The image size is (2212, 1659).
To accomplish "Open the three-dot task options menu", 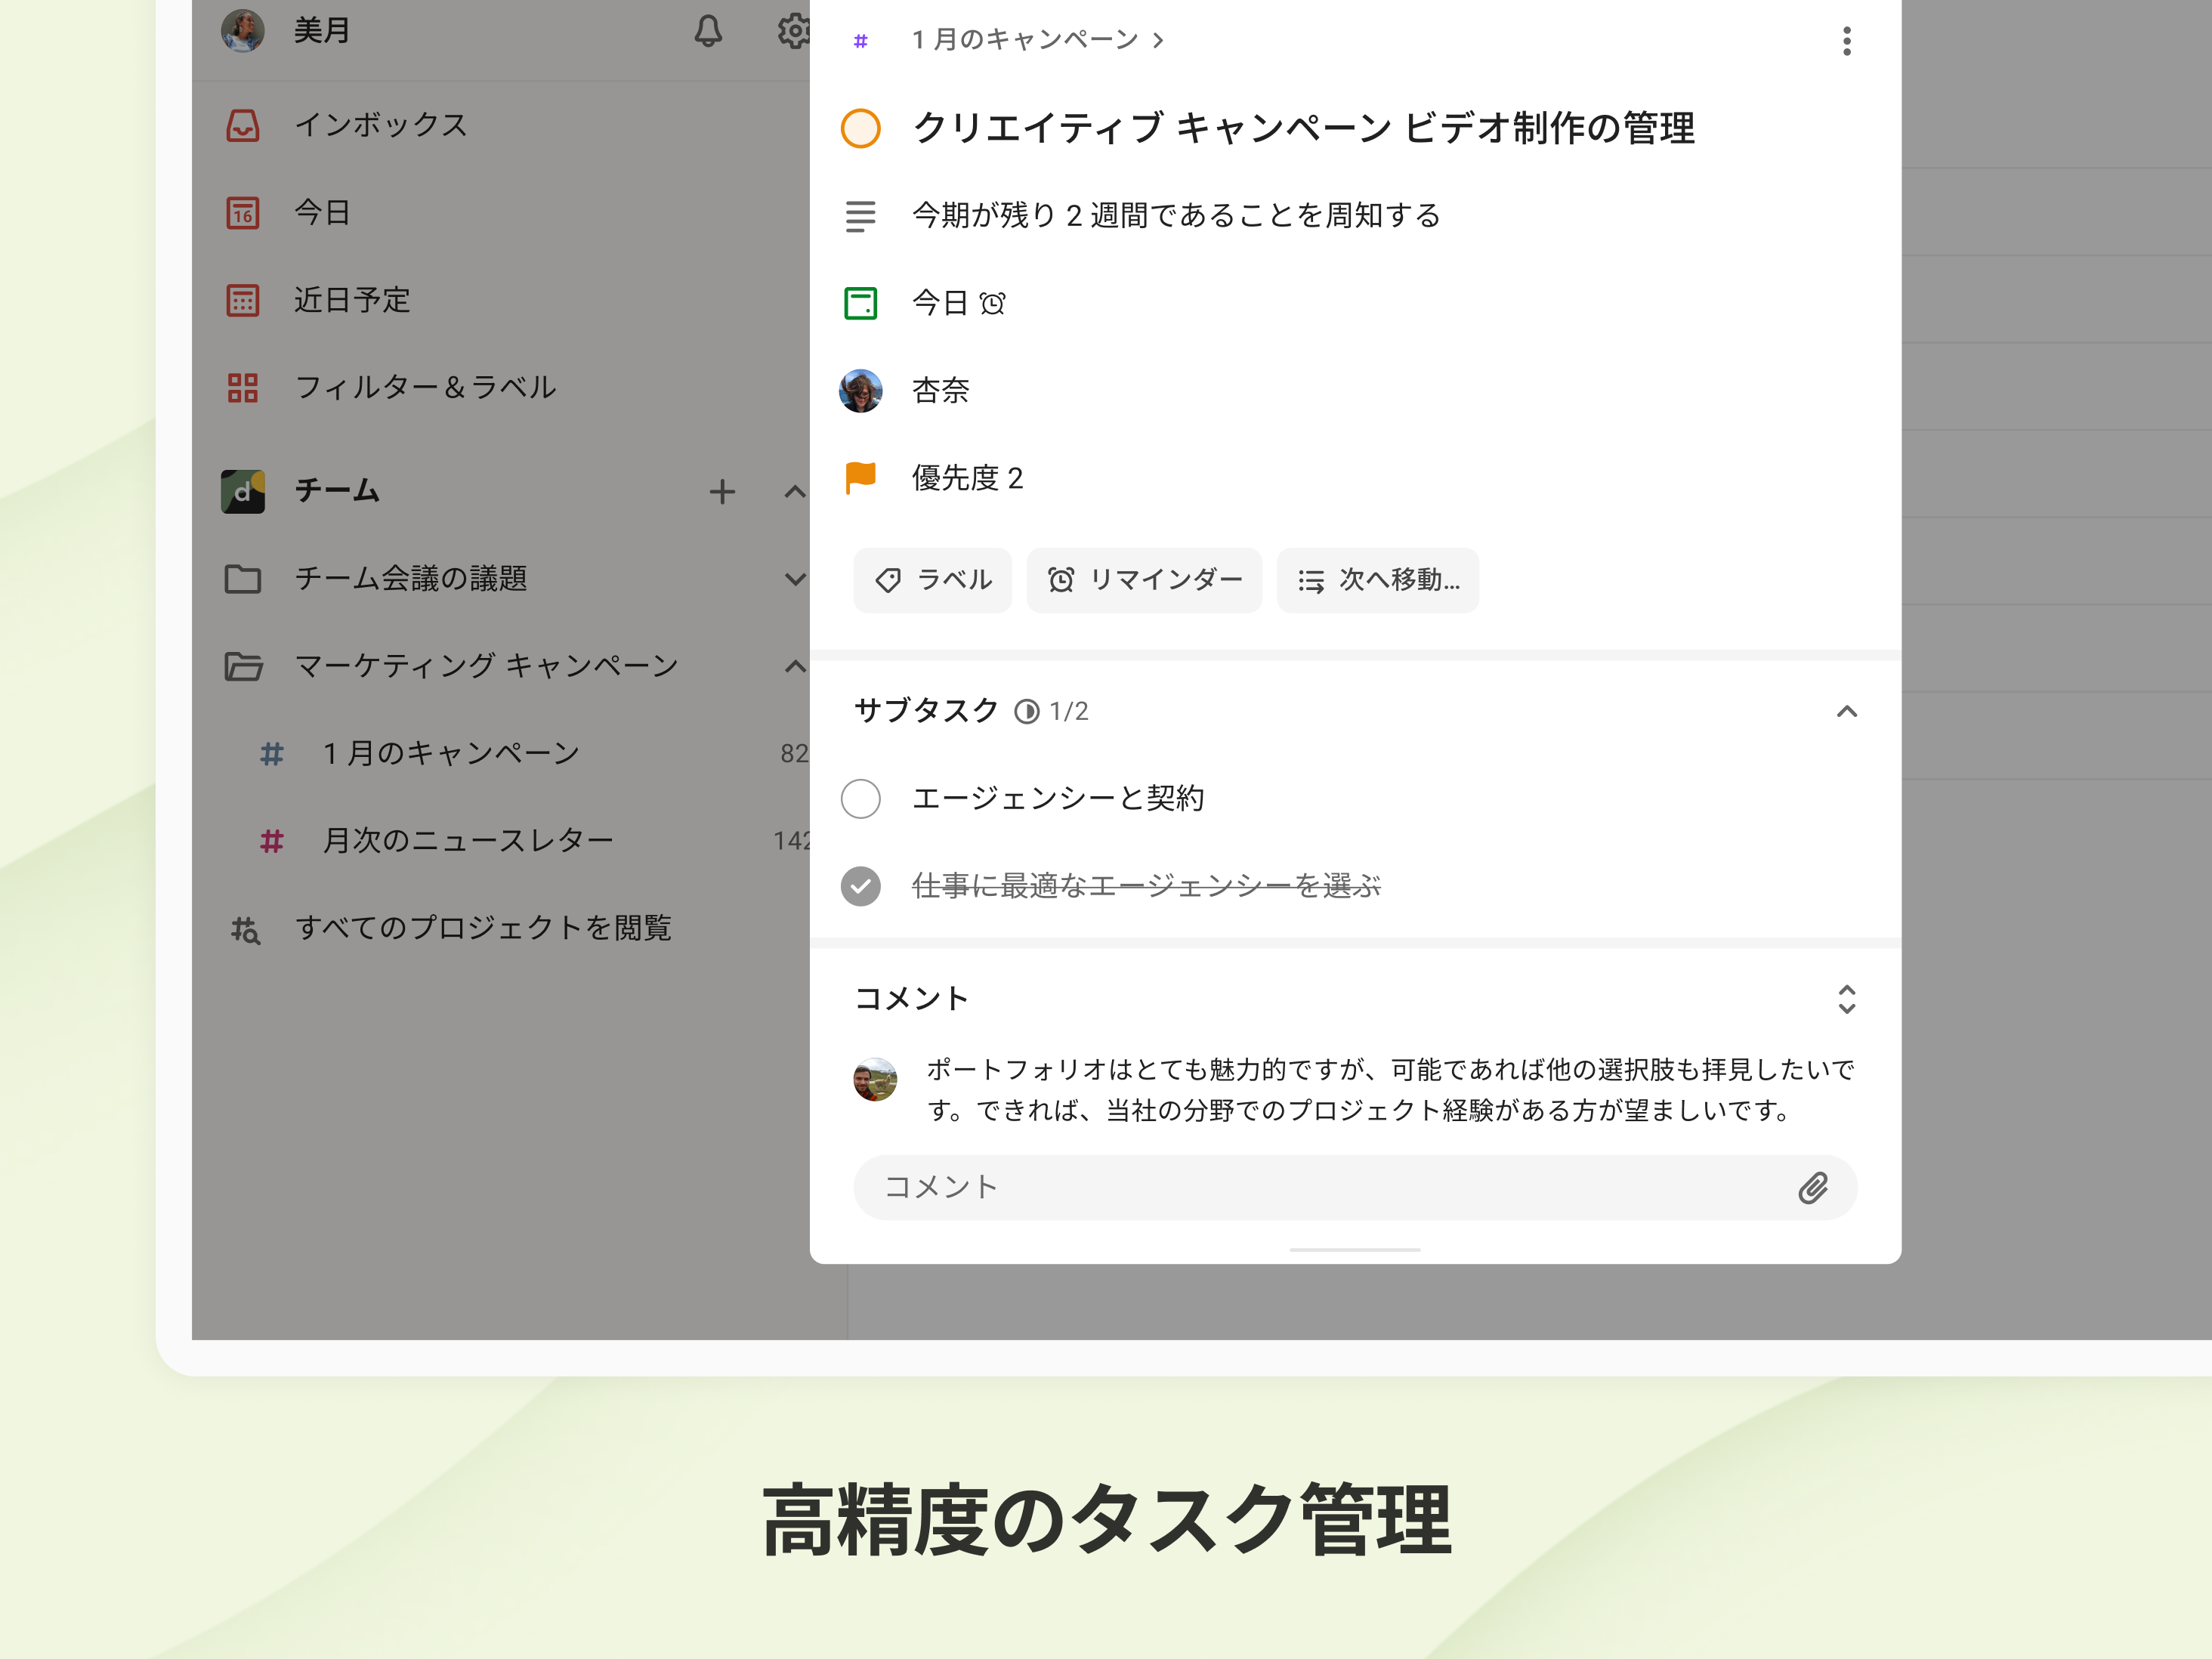I will pos(1846,41).
